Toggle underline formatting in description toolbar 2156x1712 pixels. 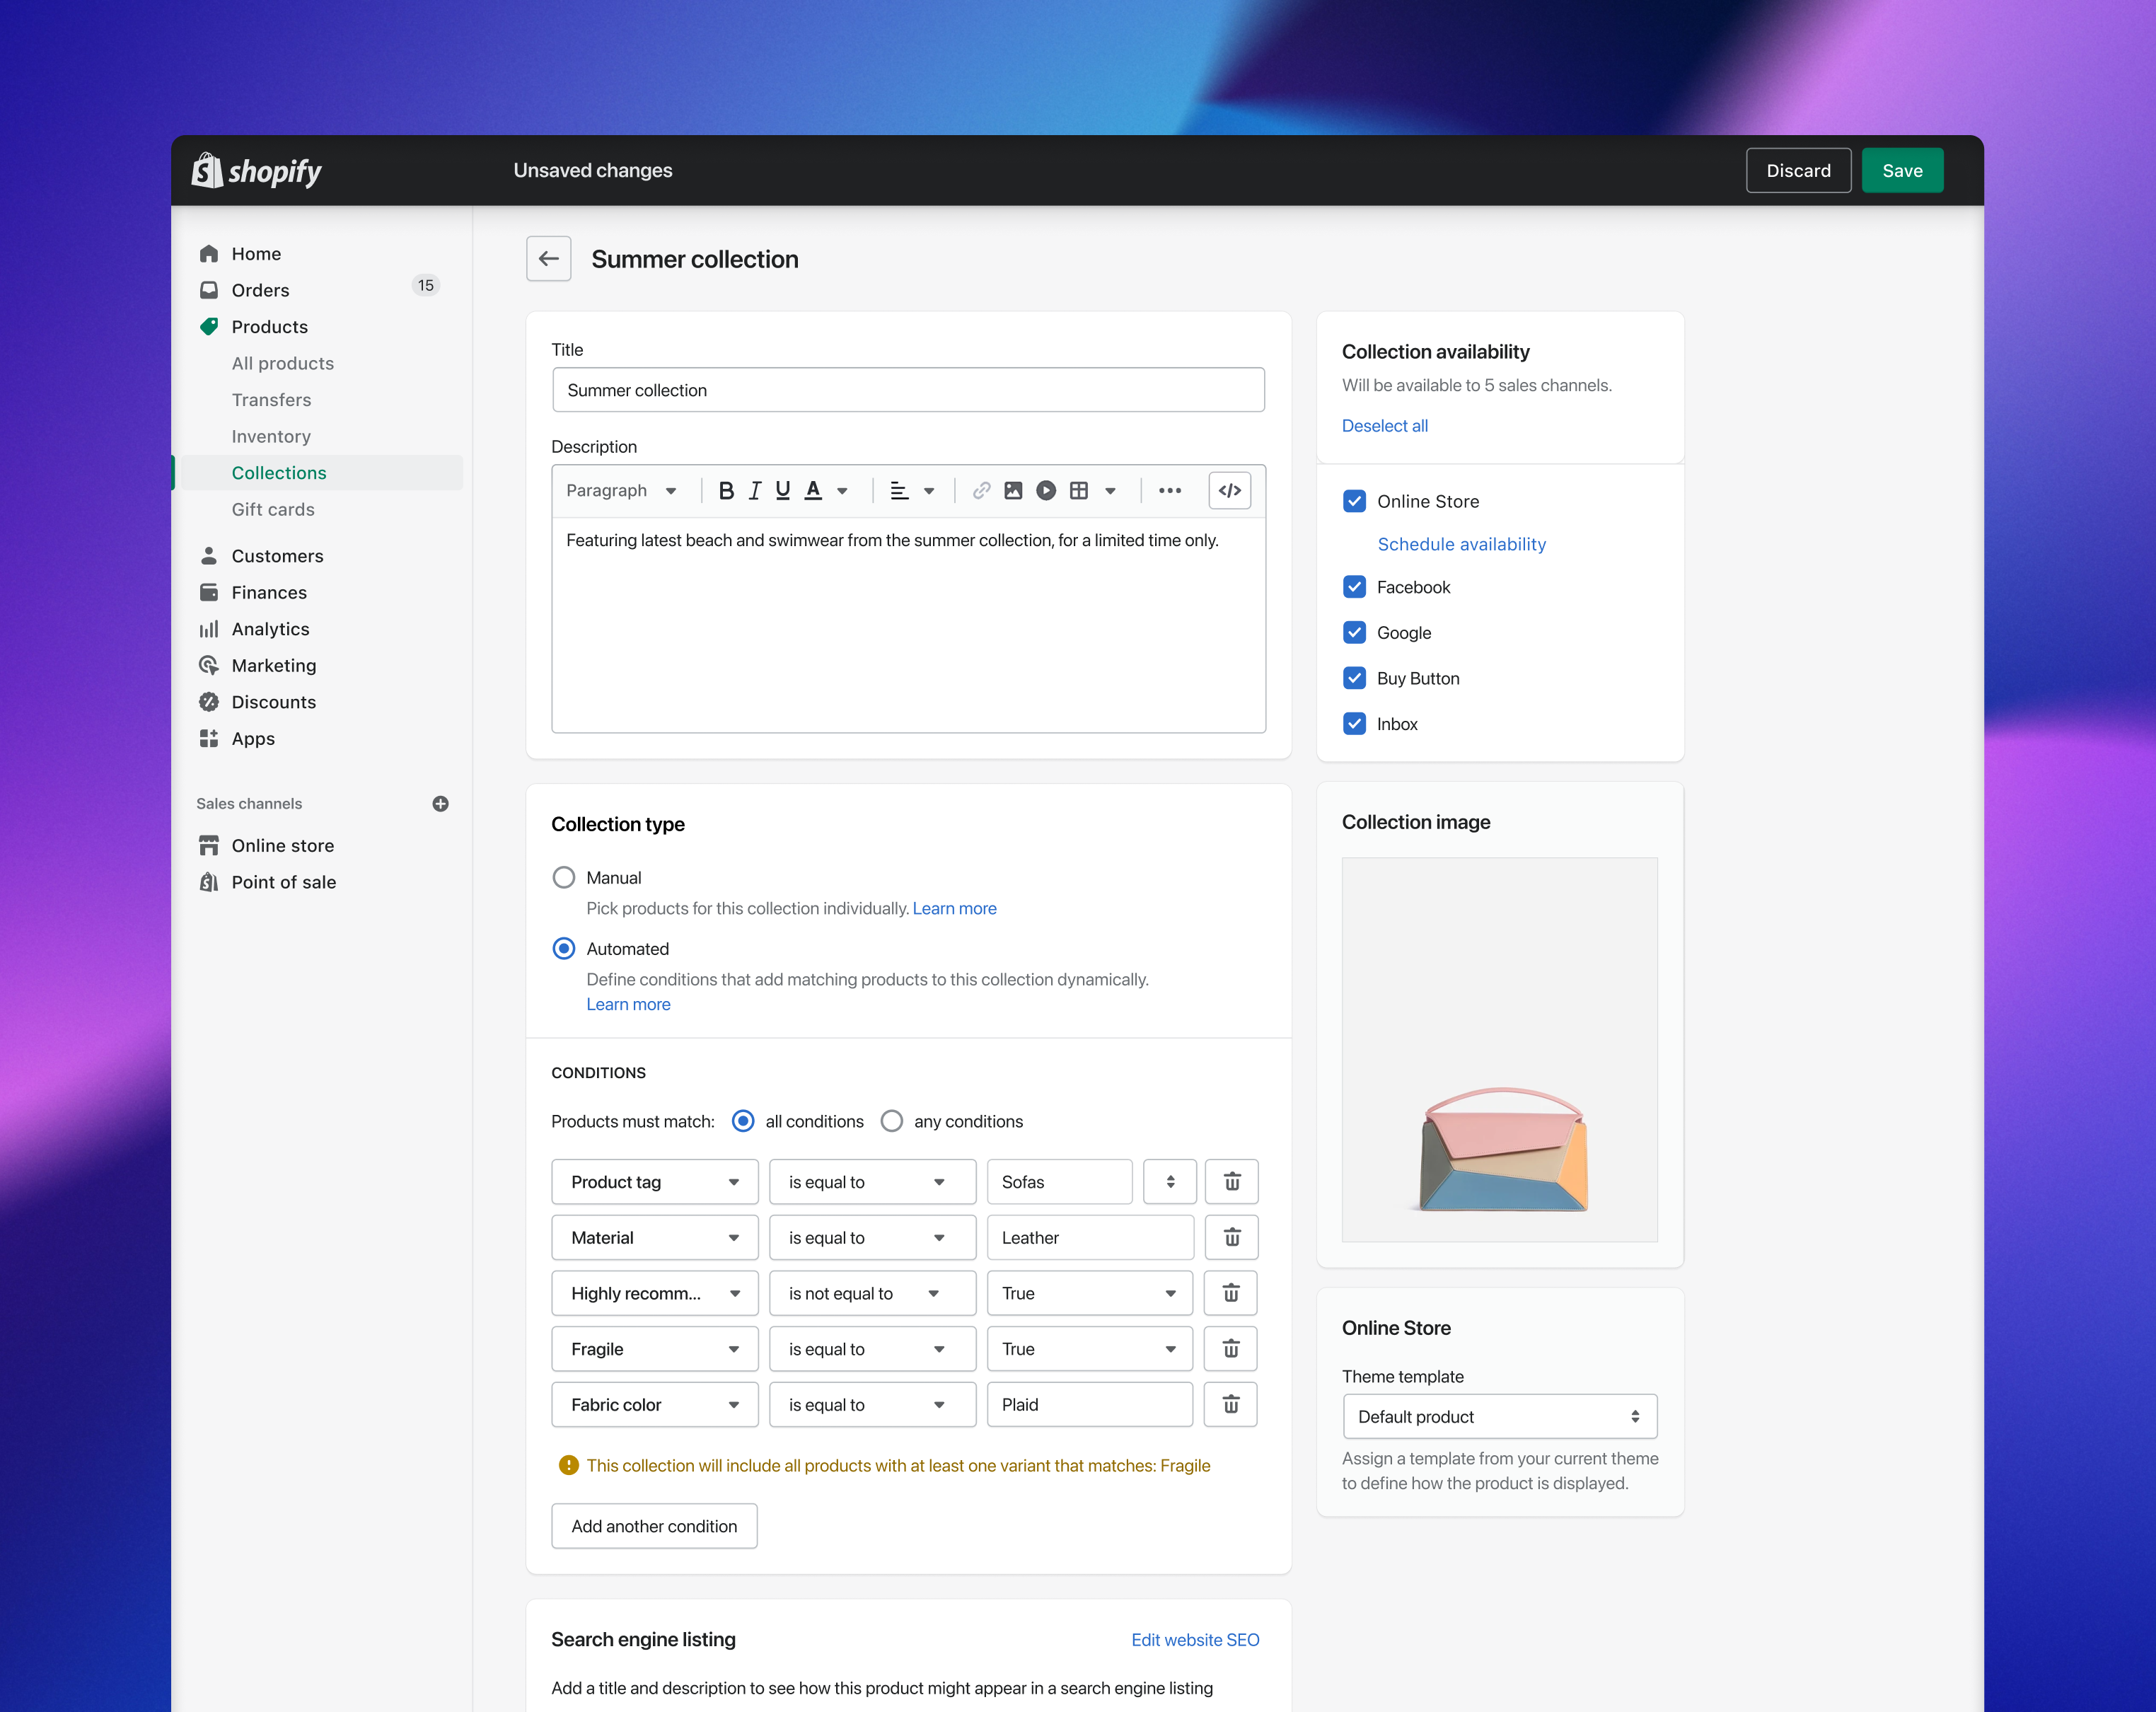(783, 491)
